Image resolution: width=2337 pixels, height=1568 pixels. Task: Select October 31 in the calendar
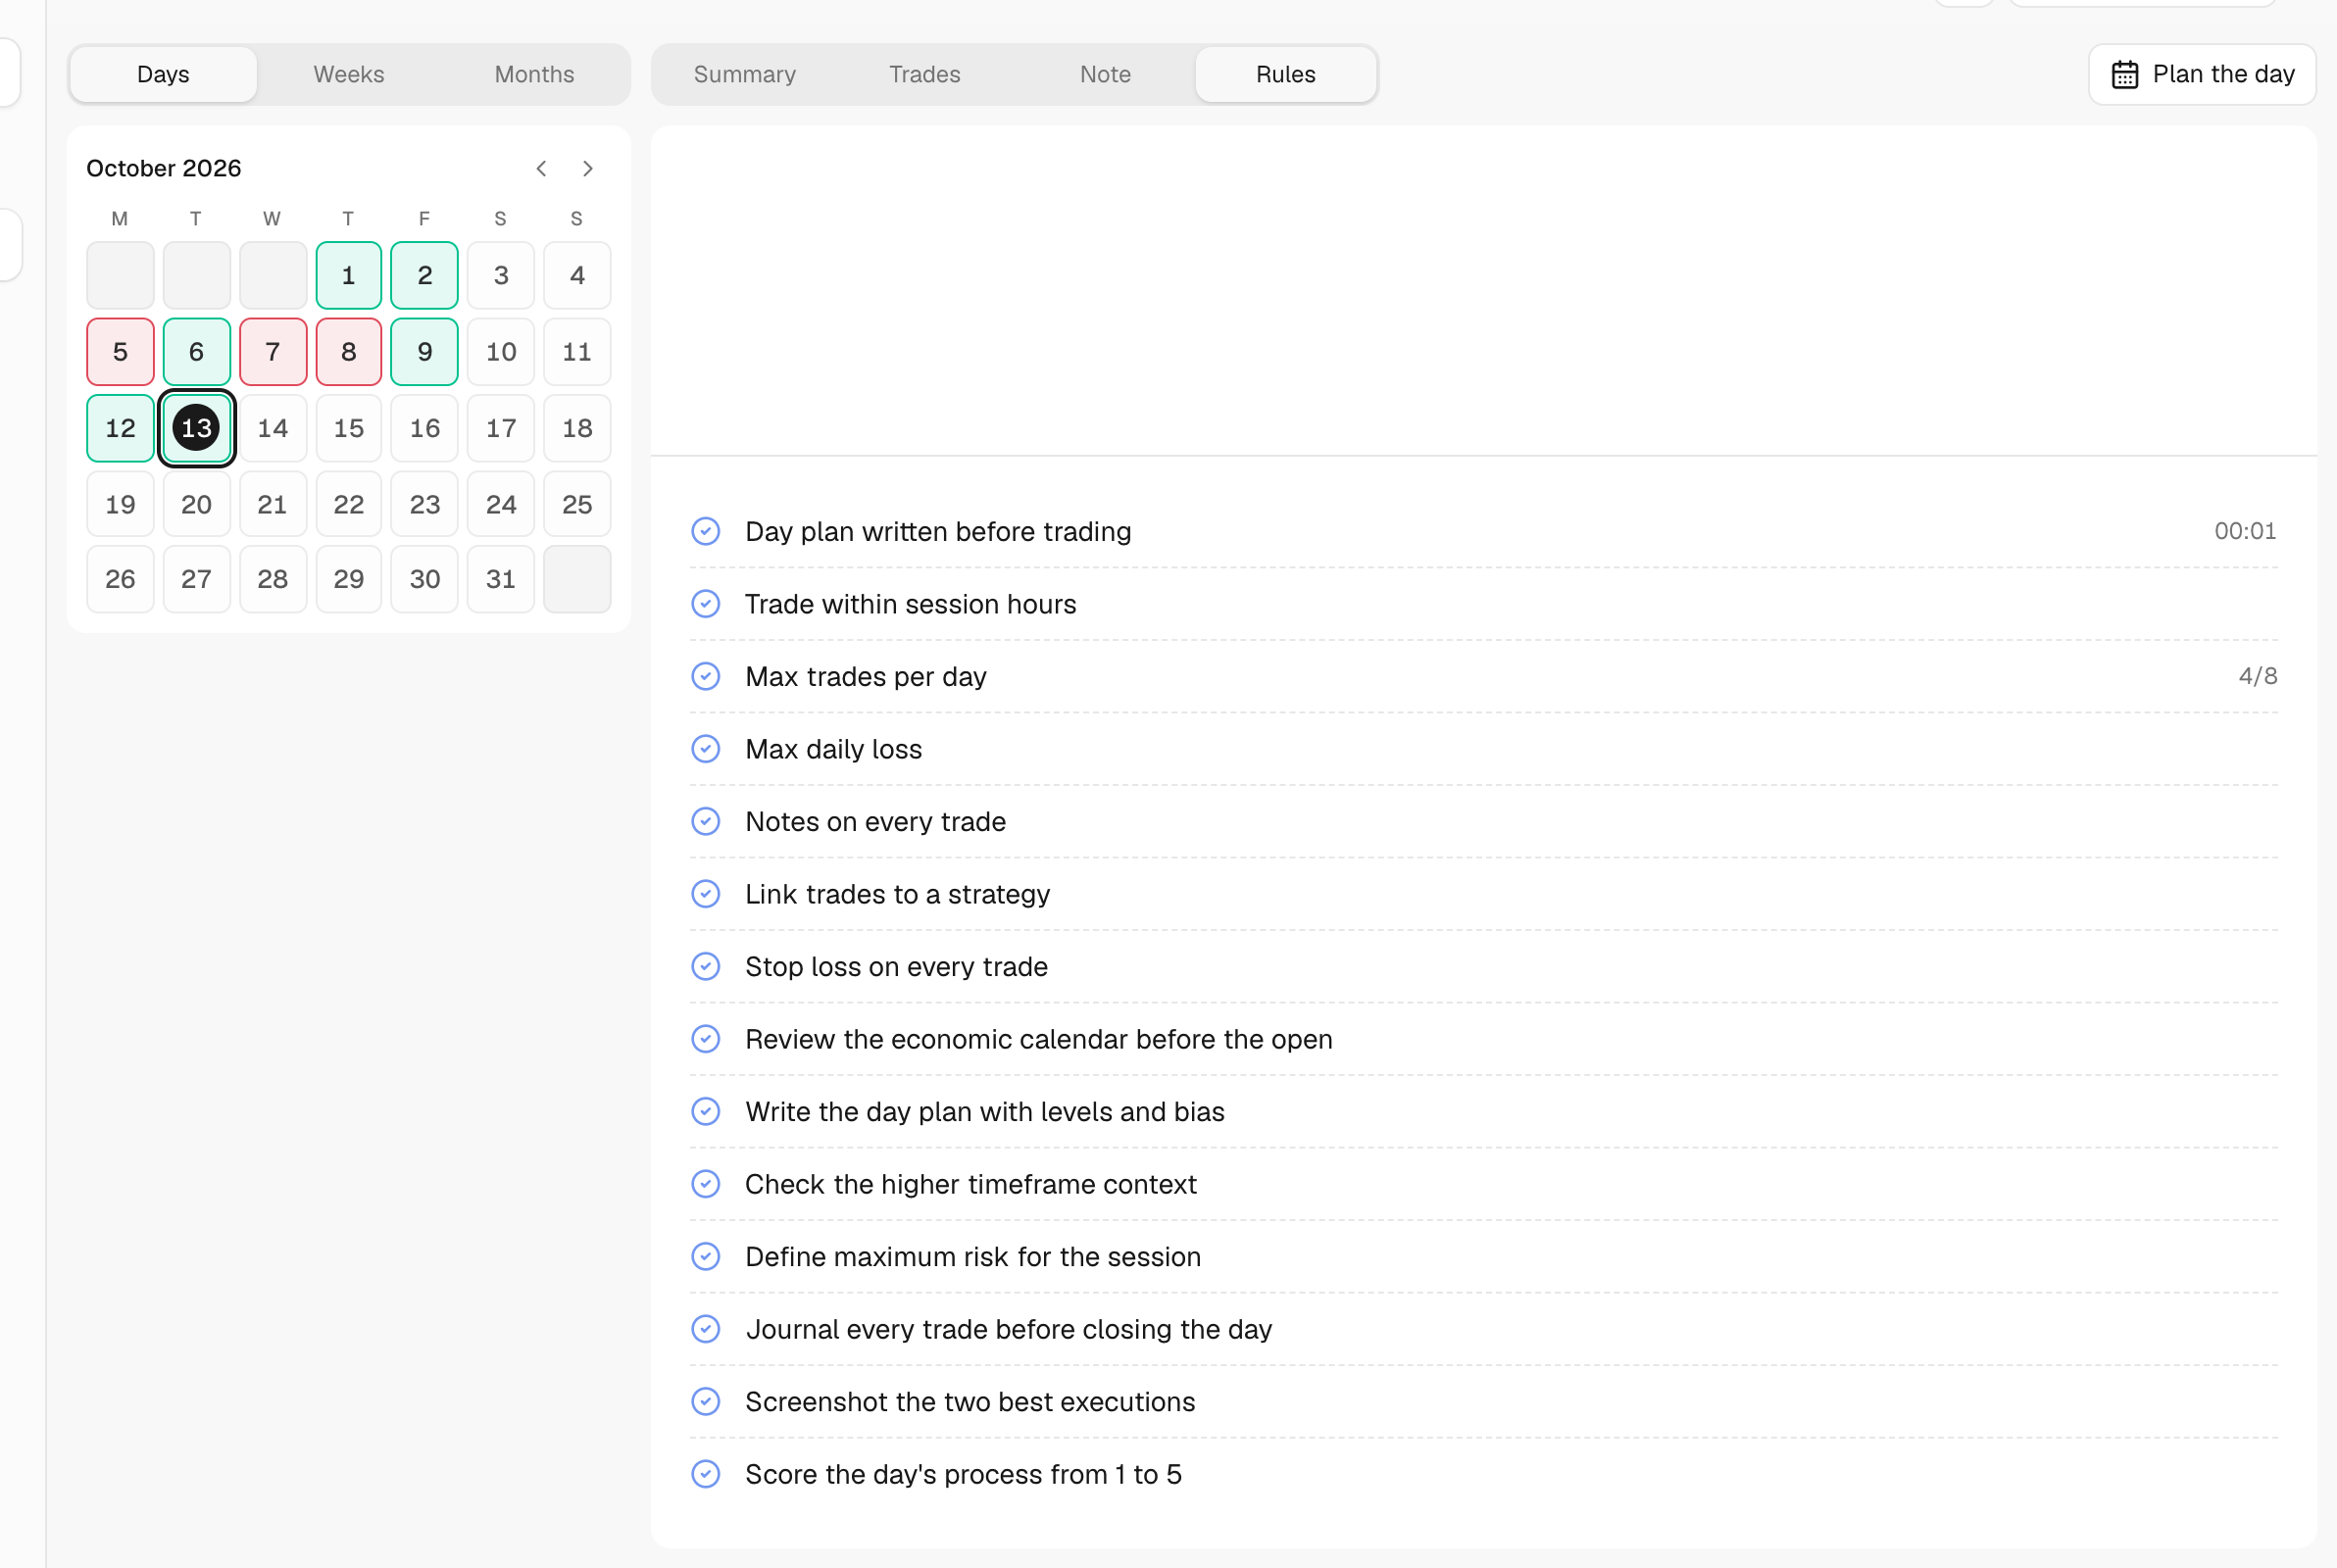coord(501,579)
